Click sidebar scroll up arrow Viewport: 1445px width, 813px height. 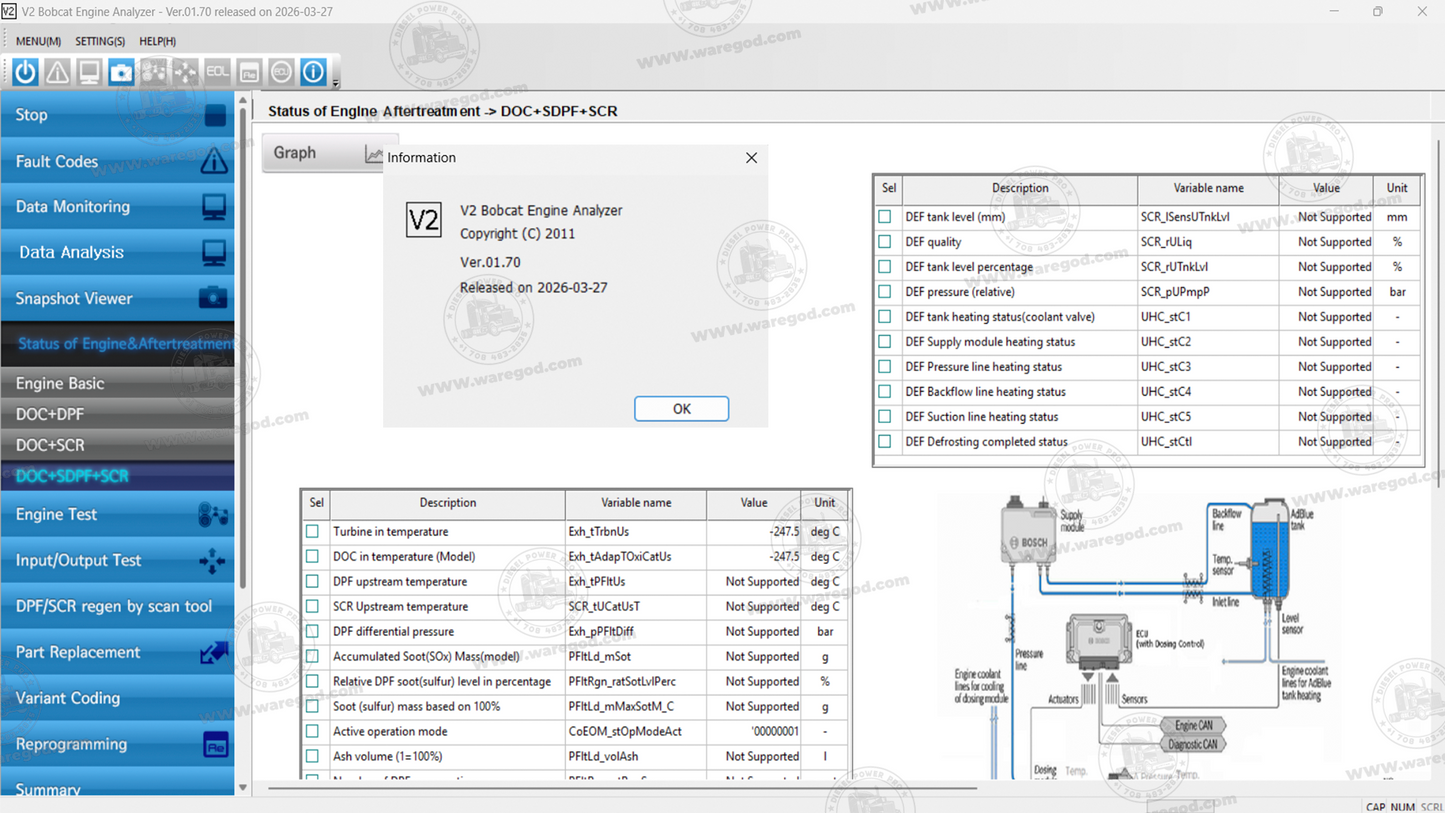point(242,101)
